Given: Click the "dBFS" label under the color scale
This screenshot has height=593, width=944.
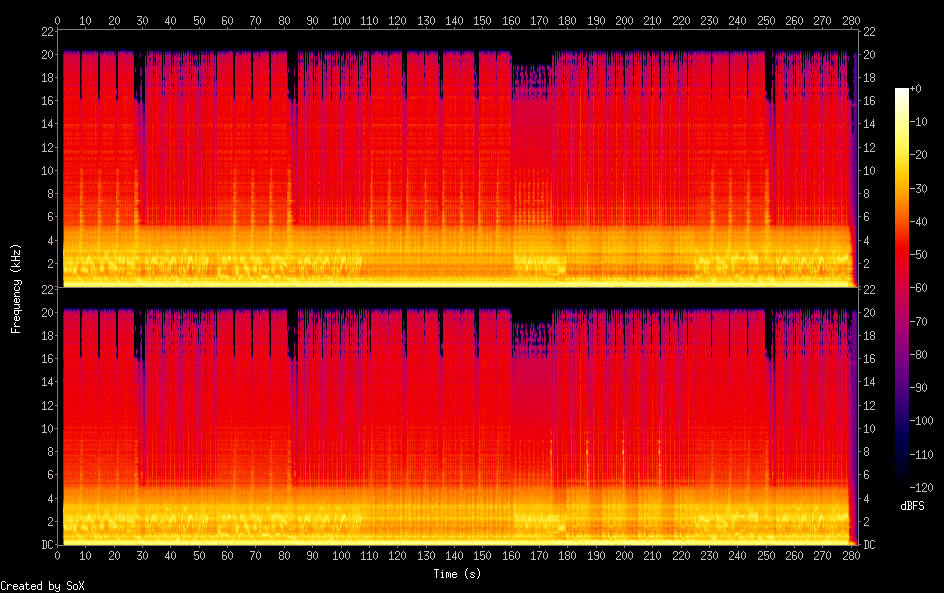Looking at the screenshot, I should (x=911, y=507).
